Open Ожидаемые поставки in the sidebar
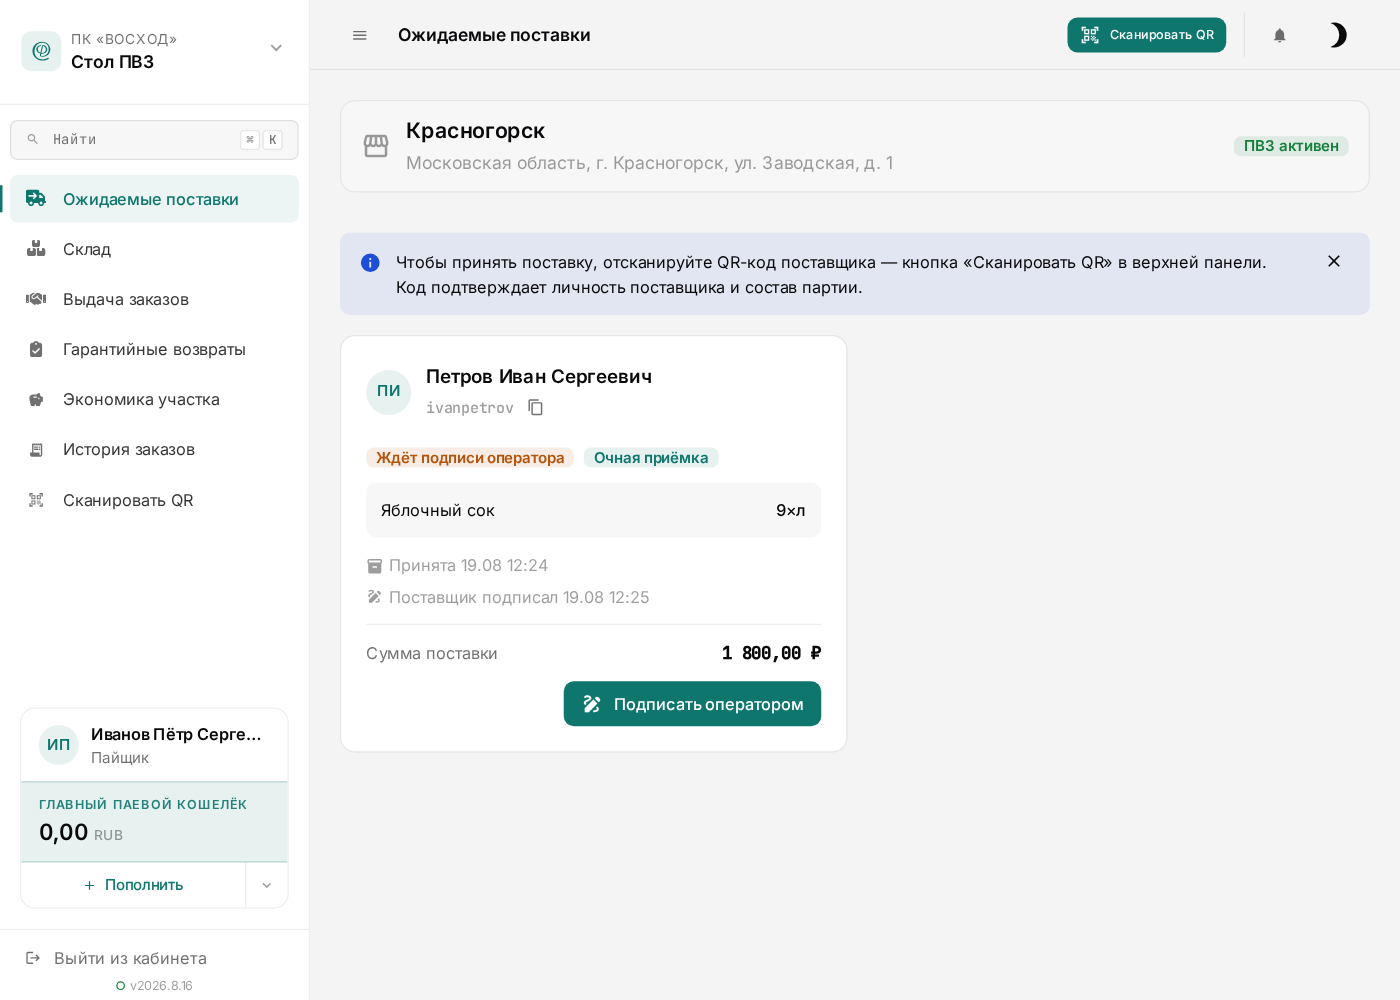Image resolution: width=1400 pixels, height=1000 pixels. click(154, 199)
